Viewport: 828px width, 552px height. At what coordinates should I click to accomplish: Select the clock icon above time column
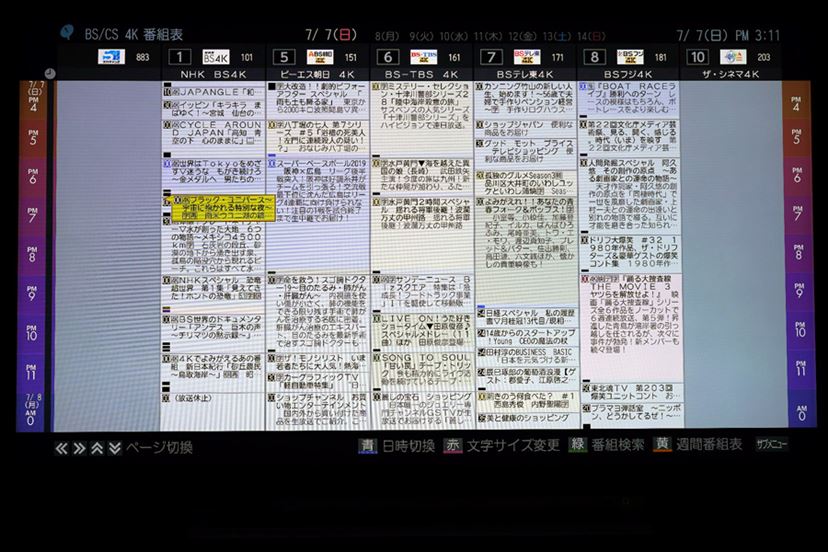[50, 73]
